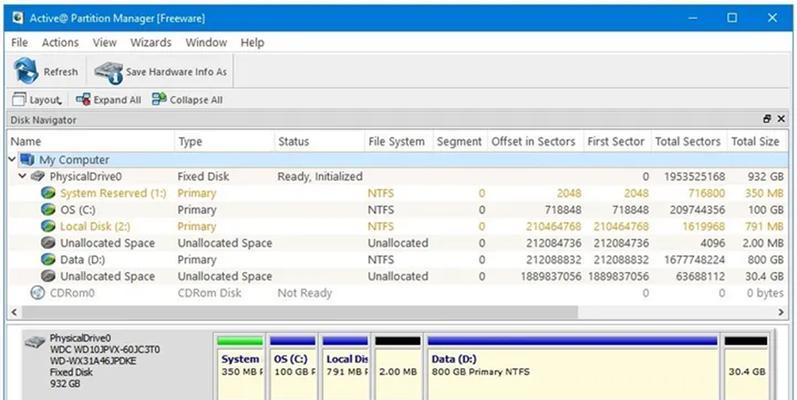Click first sector value 1889837056

pyautogui.click(x=619, y=276)
